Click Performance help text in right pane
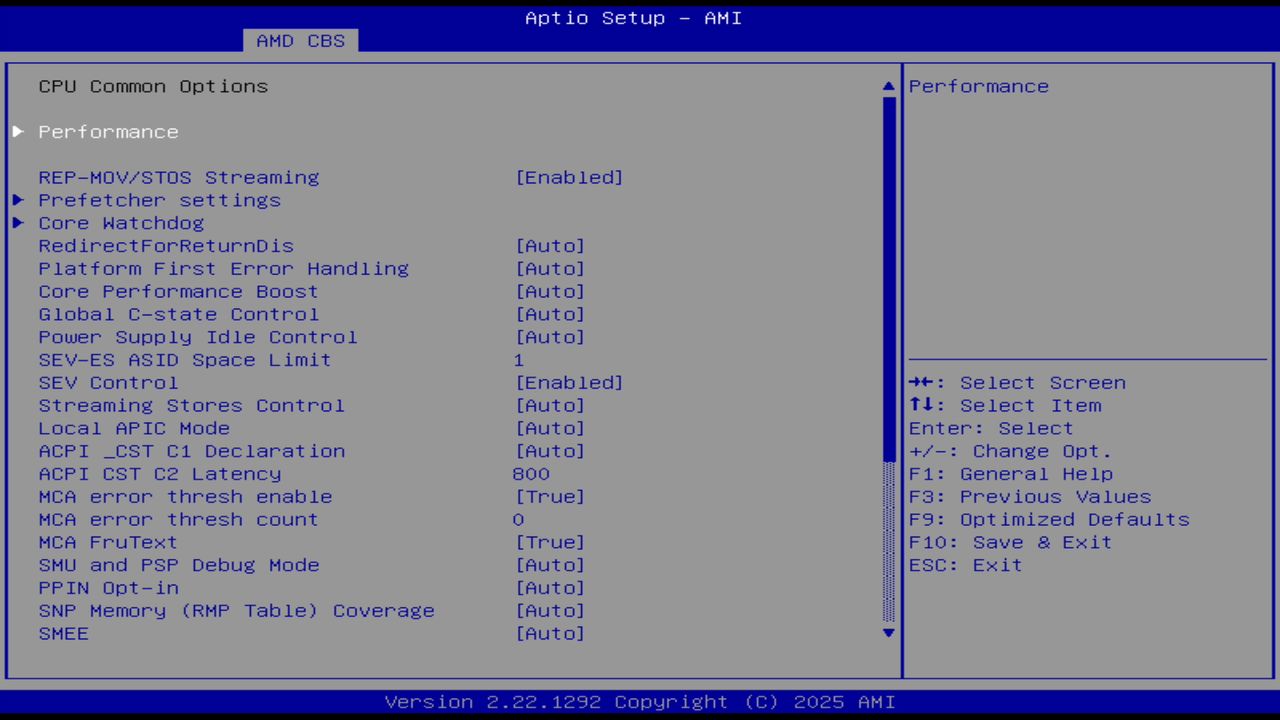This screenshot has width=1280, height=720. pos(979,87)
